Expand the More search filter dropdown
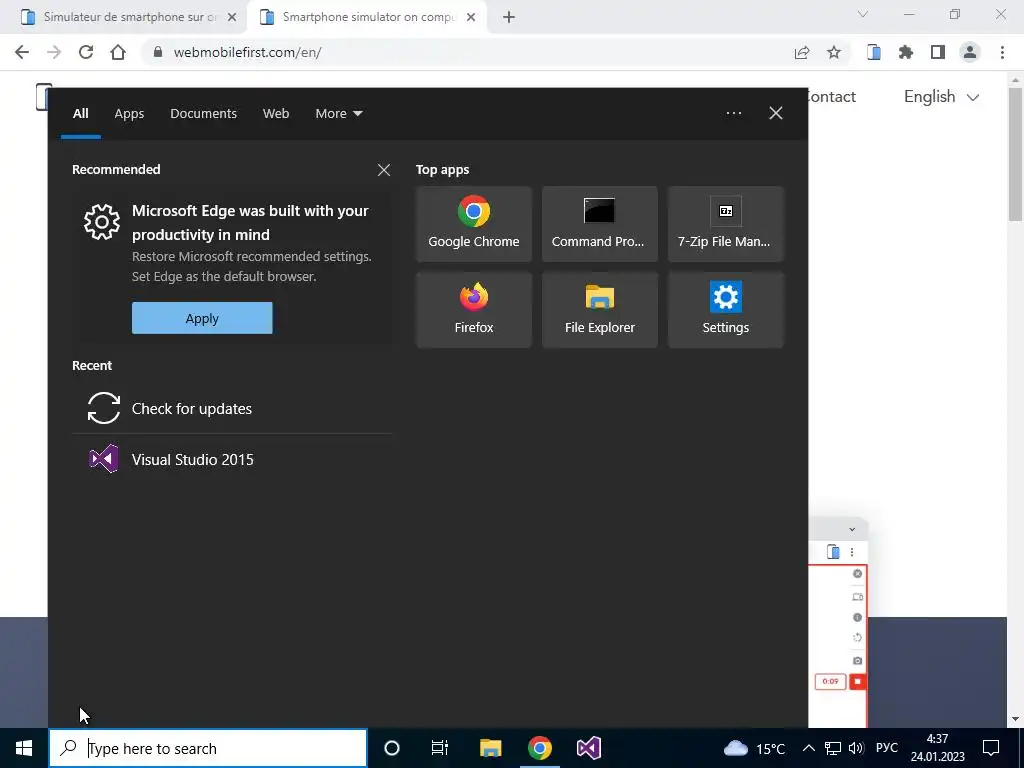The width and height of the screenshot is (1024, 768). [x=338, y=114]
